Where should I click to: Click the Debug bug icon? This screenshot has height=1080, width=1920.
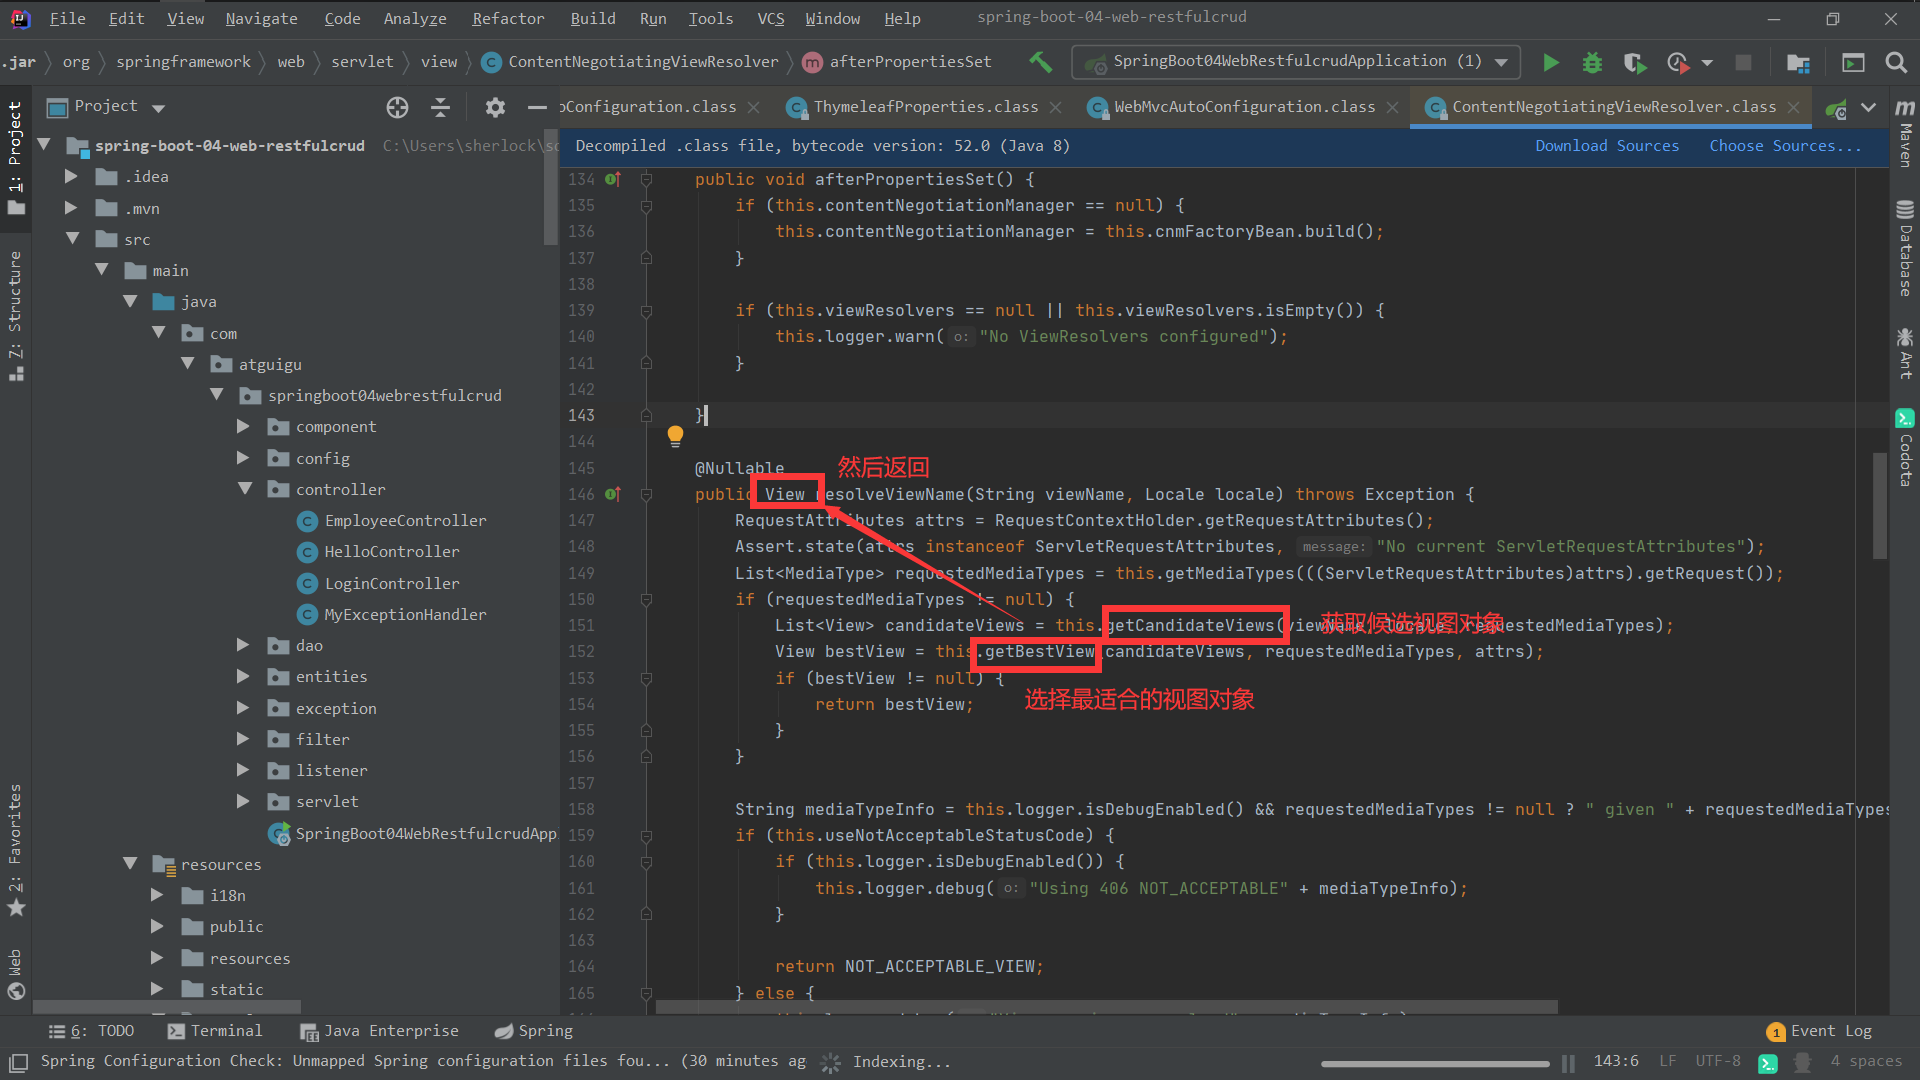[x=1592, y=63]
